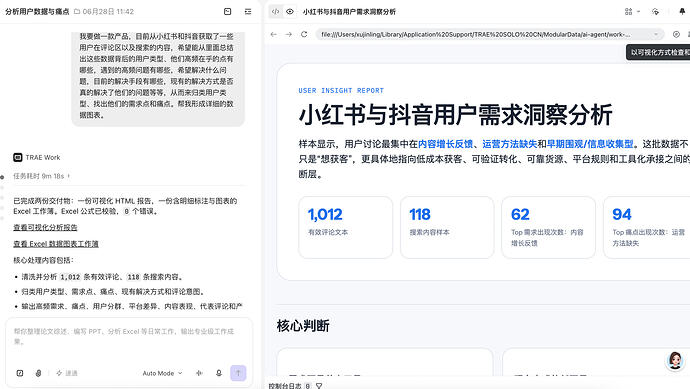Image resolution: width=690 pixels, height=389 pixels.
Task: Go back with the browser back arrow
Action: [x=274, y=34]
